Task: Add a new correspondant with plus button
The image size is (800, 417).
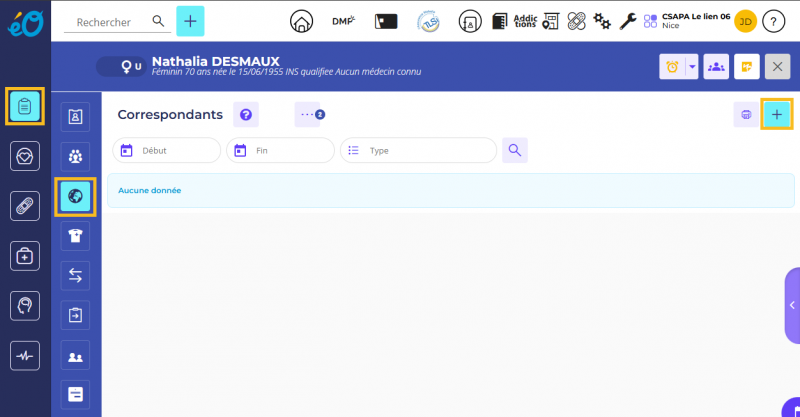Action: 777,115
